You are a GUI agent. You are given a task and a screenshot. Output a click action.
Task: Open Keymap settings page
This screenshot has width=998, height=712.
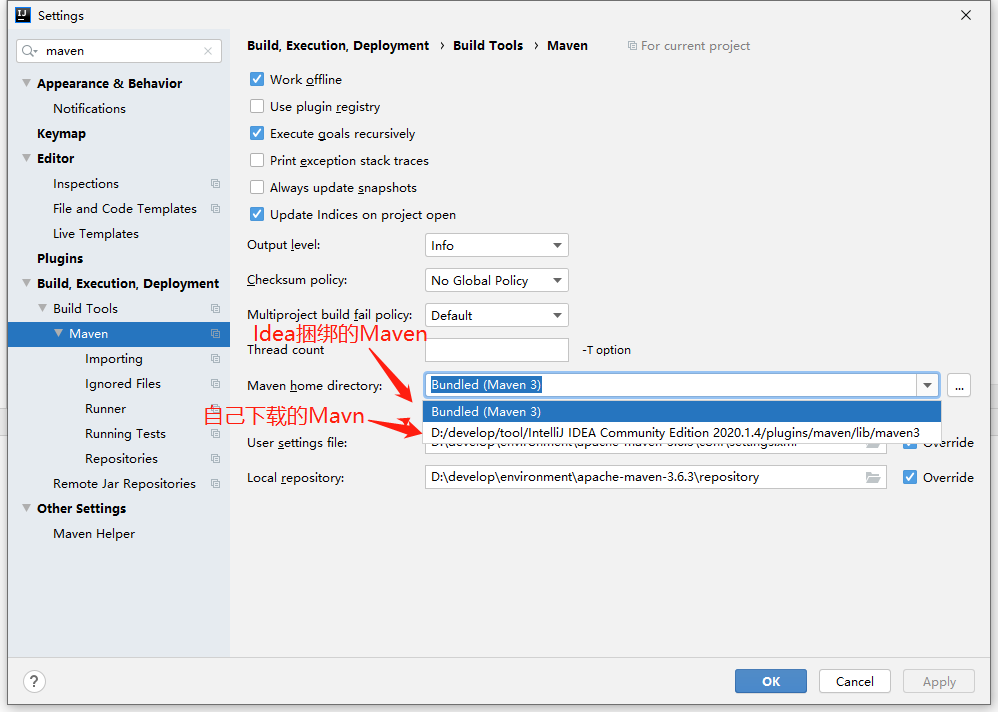click(x=61, y=134)
